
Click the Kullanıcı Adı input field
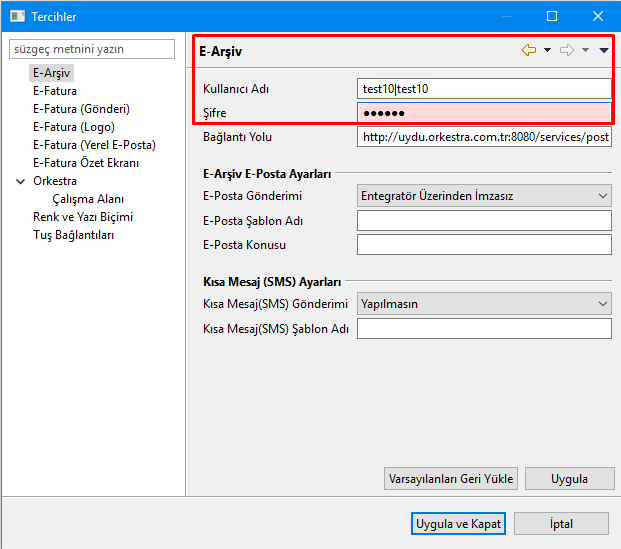(x=484, y=89)
